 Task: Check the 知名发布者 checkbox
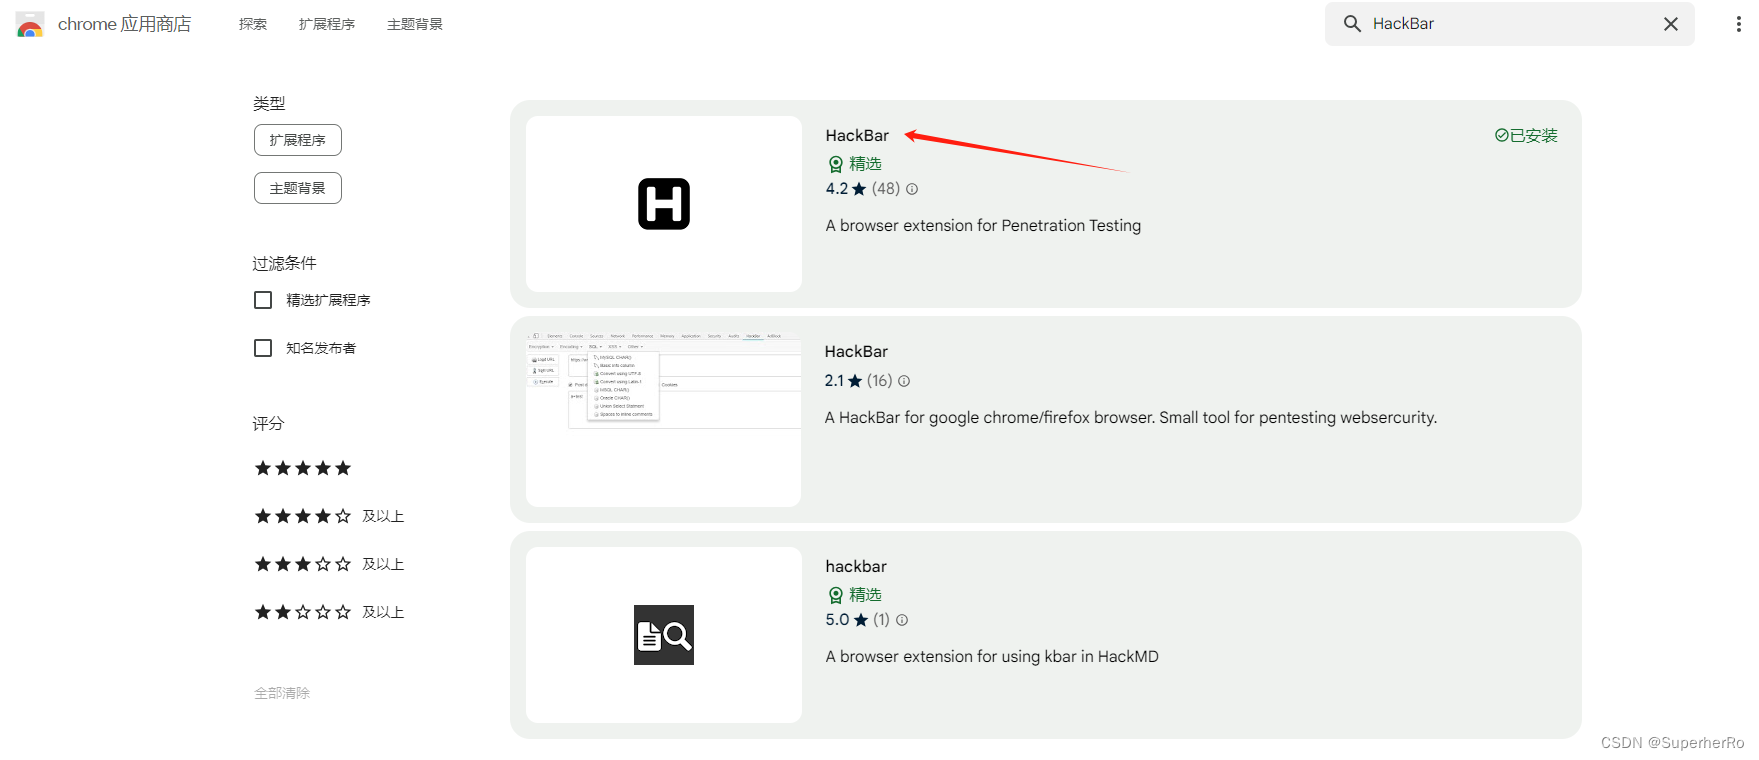pos(263,348)
